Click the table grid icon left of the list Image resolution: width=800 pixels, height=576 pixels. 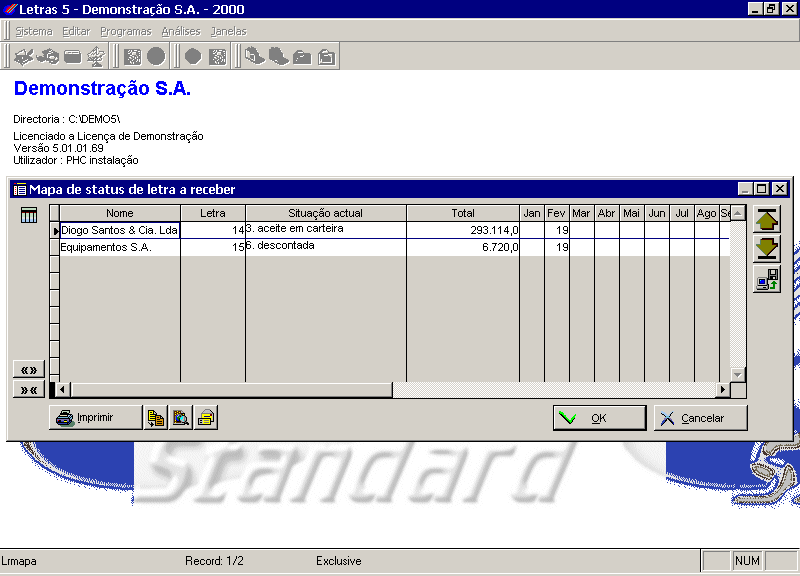pyautogui.click(x=29, y=215)
